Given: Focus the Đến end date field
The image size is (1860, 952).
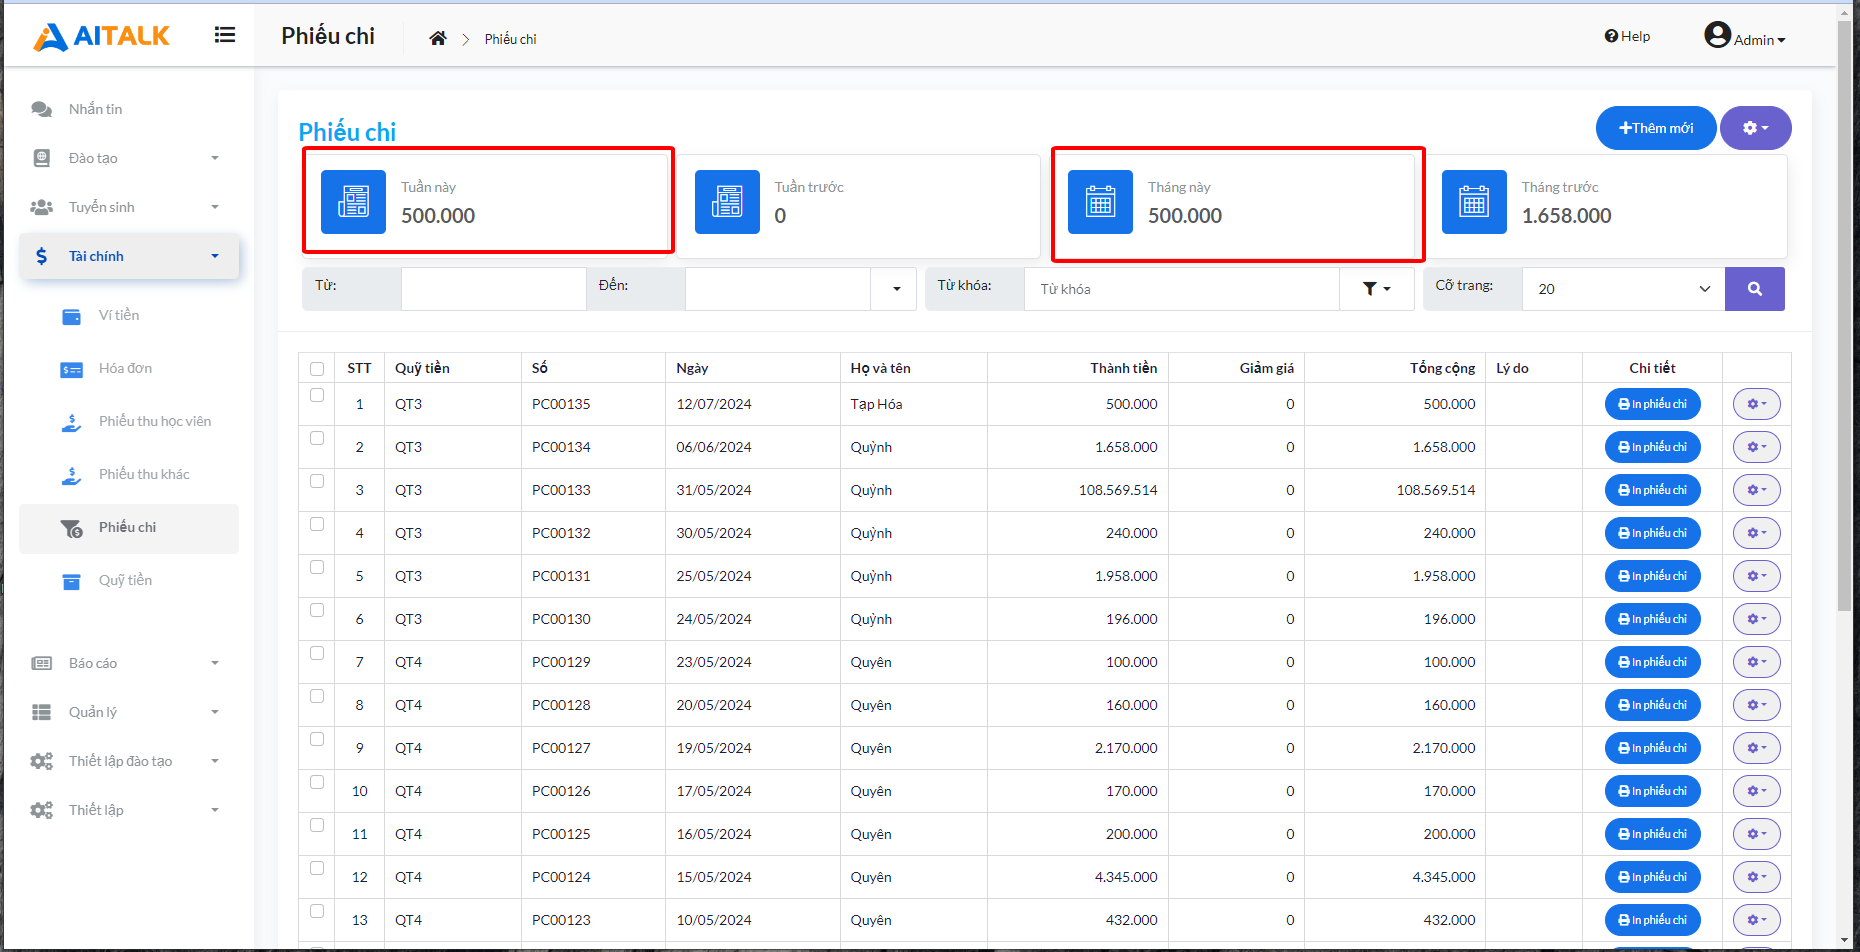Looking at the screenshot, I should [x=780, y=289].
